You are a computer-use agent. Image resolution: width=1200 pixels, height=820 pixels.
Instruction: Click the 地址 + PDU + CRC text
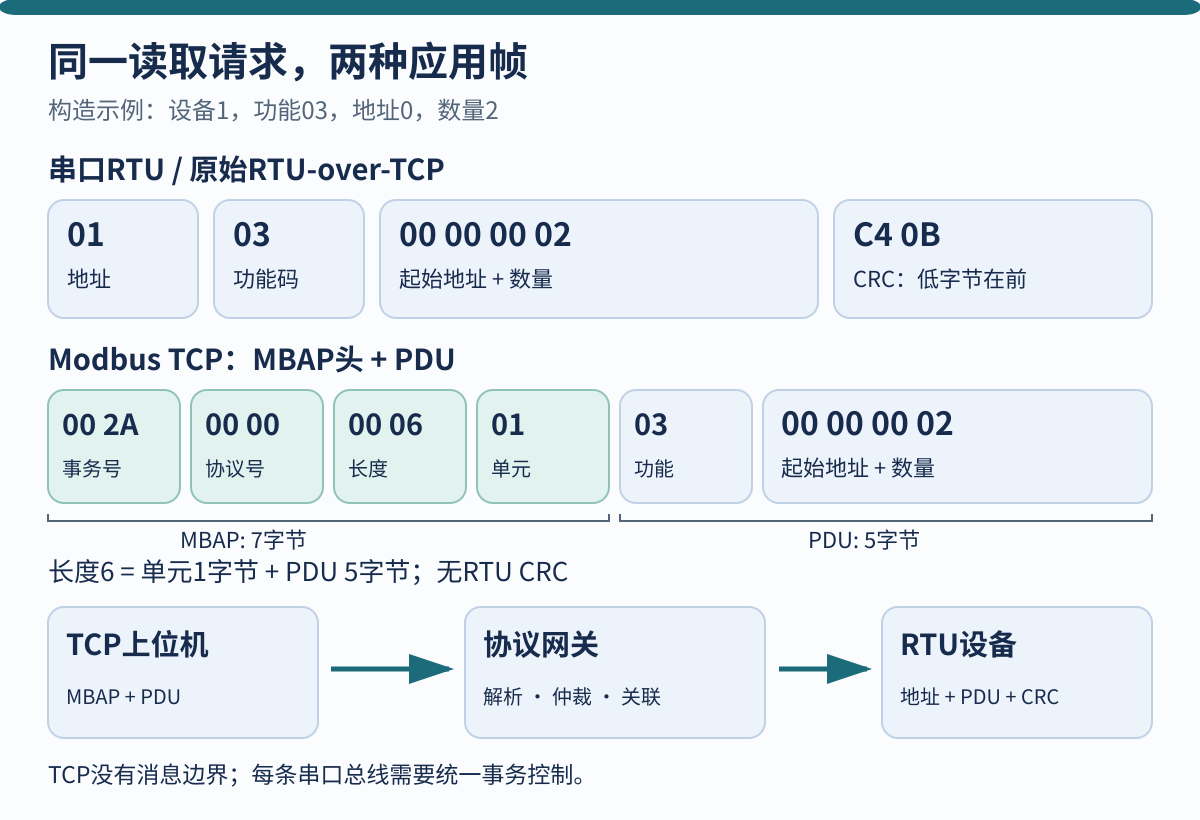point(979,697)
